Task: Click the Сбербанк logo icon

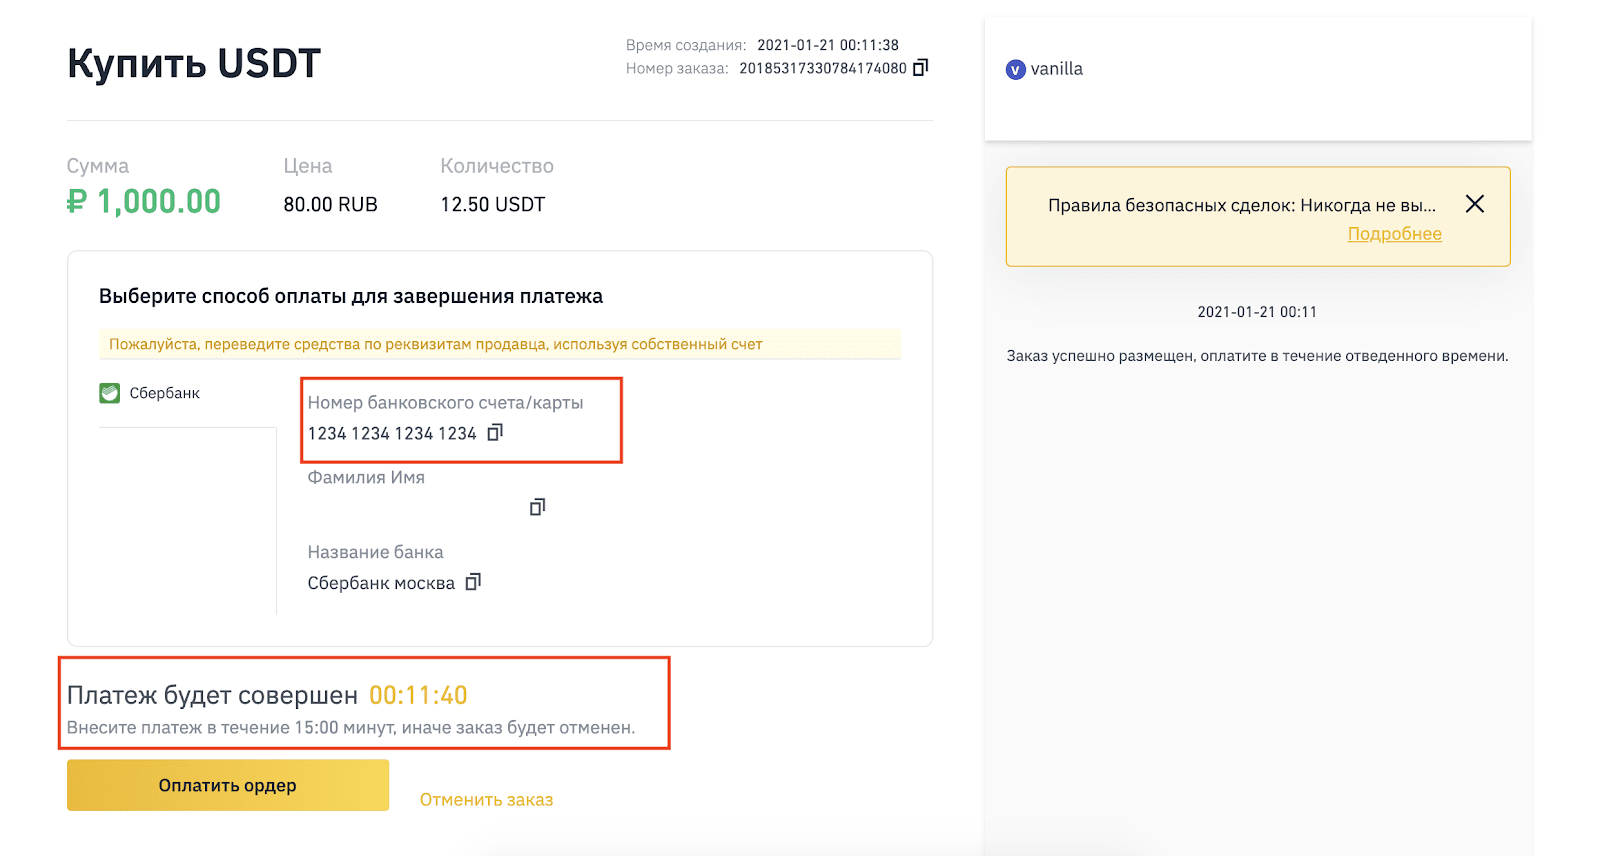Action: point(110,393)
